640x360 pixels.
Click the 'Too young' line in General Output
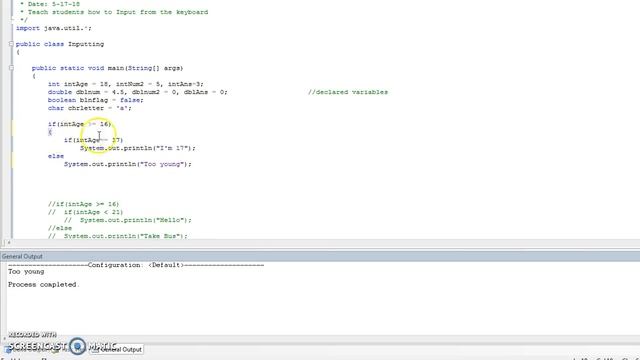(26, 272)
